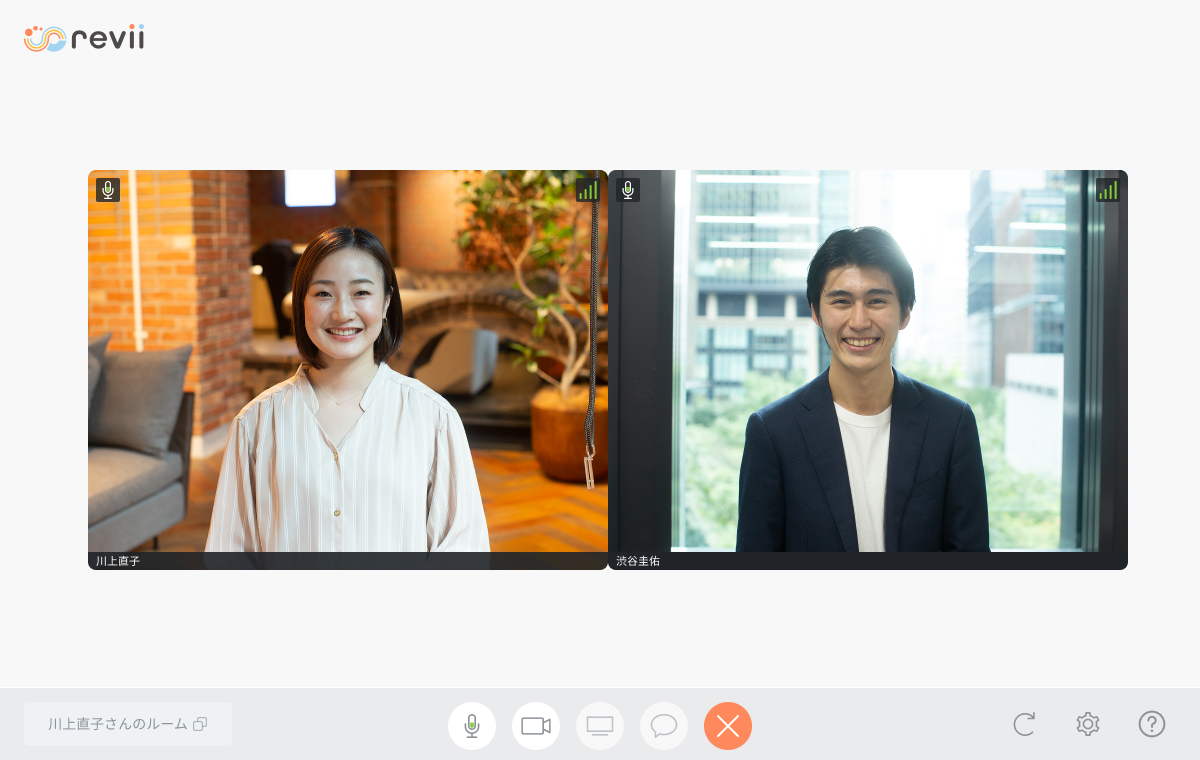This screenshot has height=760, width=1200.
Task: Click the microphone indicator on 川上直子's video
Action: [108, 190]
